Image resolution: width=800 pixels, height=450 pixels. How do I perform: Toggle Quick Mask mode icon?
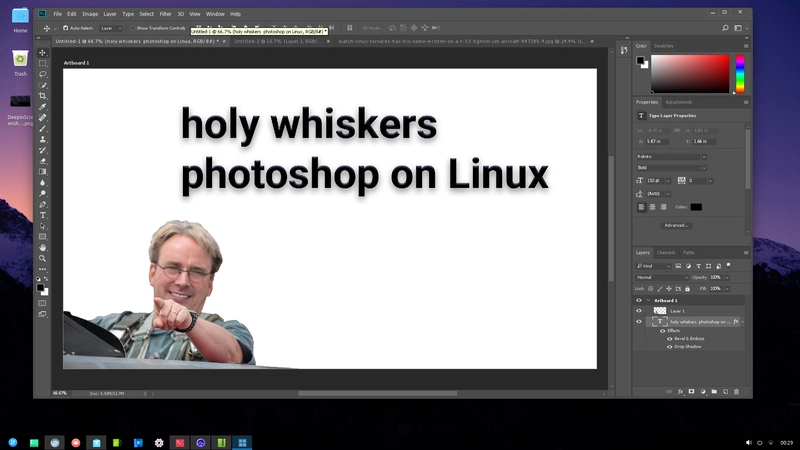(x=43, y=303)
